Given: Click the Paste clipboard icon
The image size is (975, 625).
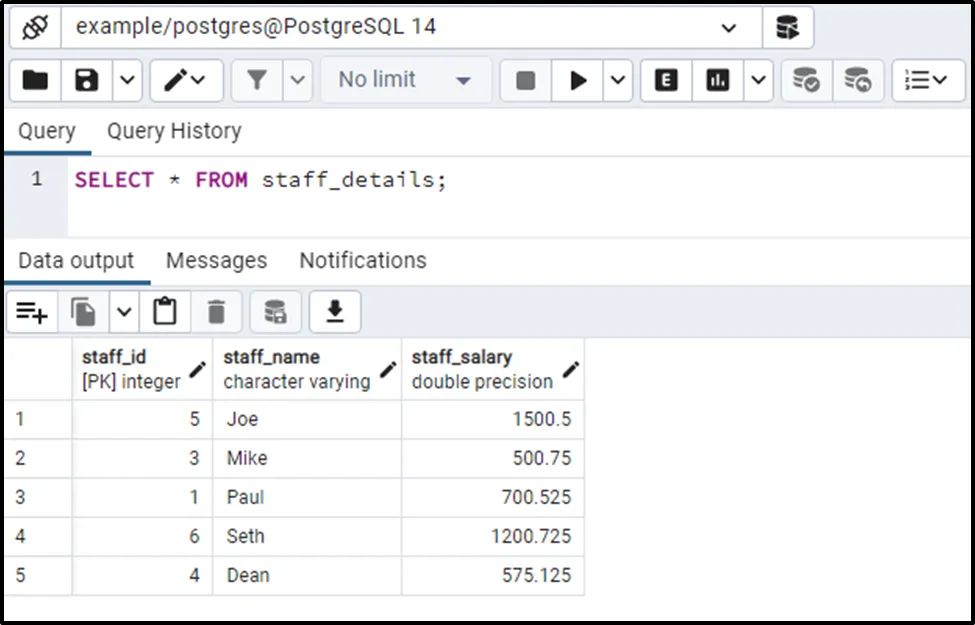Looking at the screenshot, I should coord(165,313).
